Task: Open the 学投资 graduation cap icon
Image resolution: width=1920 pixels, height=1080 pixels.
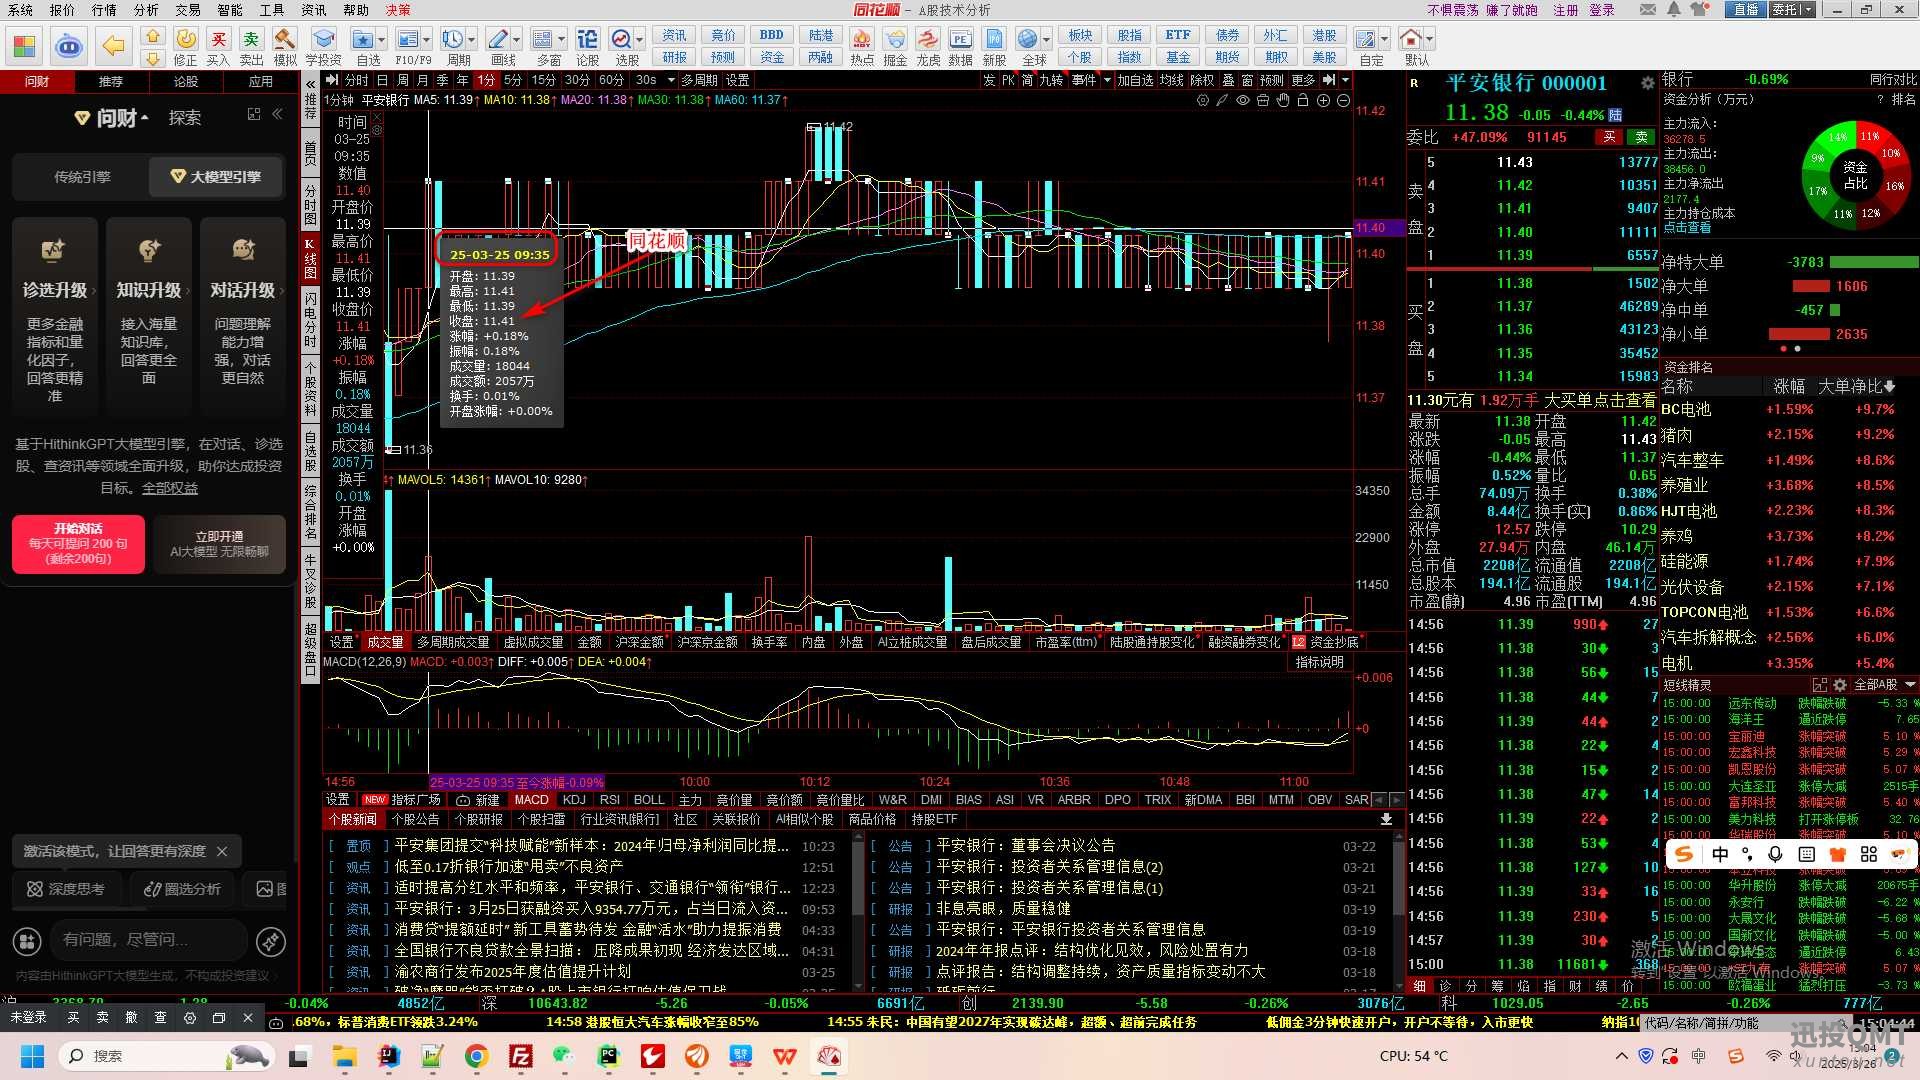Action: 323,47
